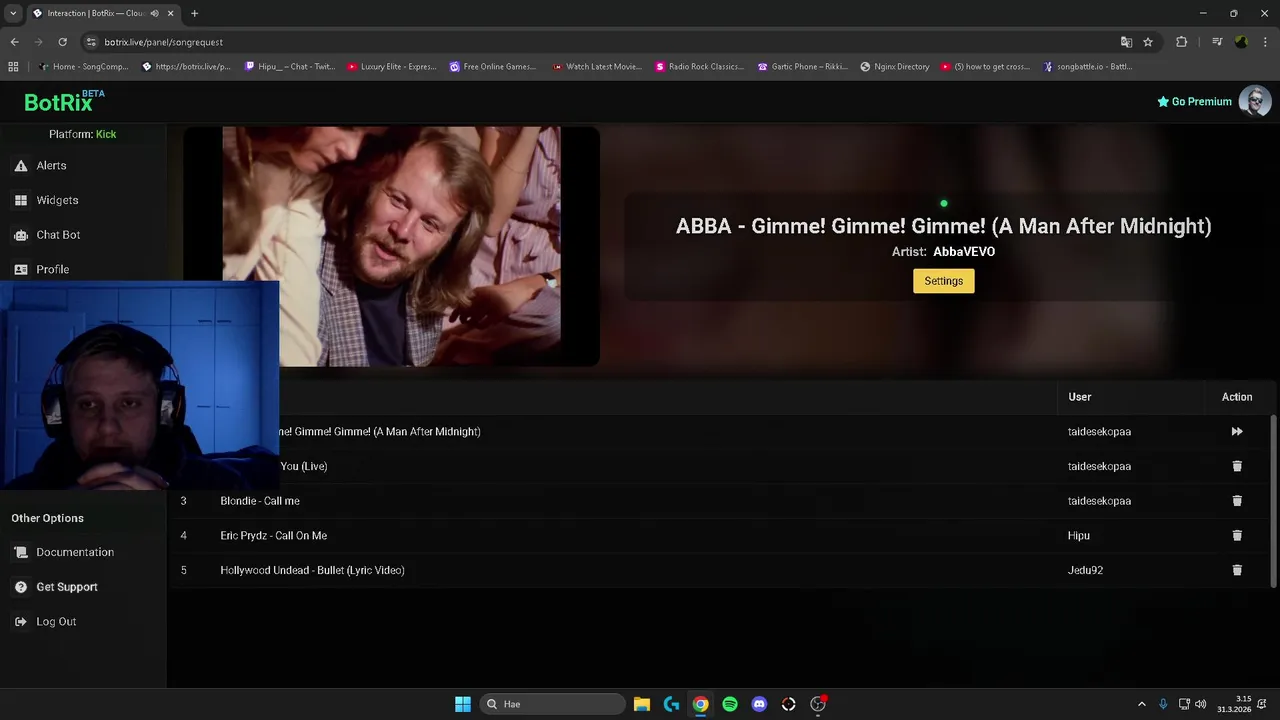The image size is (1280, 720).
Task: Open the Chrome apps grid bookmark
Action: coord(13,67)
